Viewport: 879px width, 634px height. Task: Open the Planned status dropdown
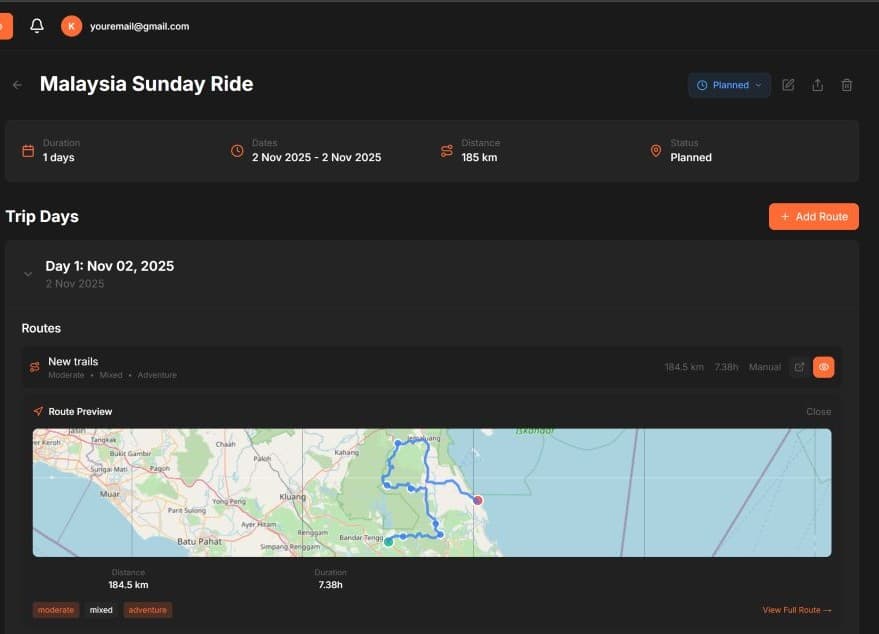[x=729, y=85]
